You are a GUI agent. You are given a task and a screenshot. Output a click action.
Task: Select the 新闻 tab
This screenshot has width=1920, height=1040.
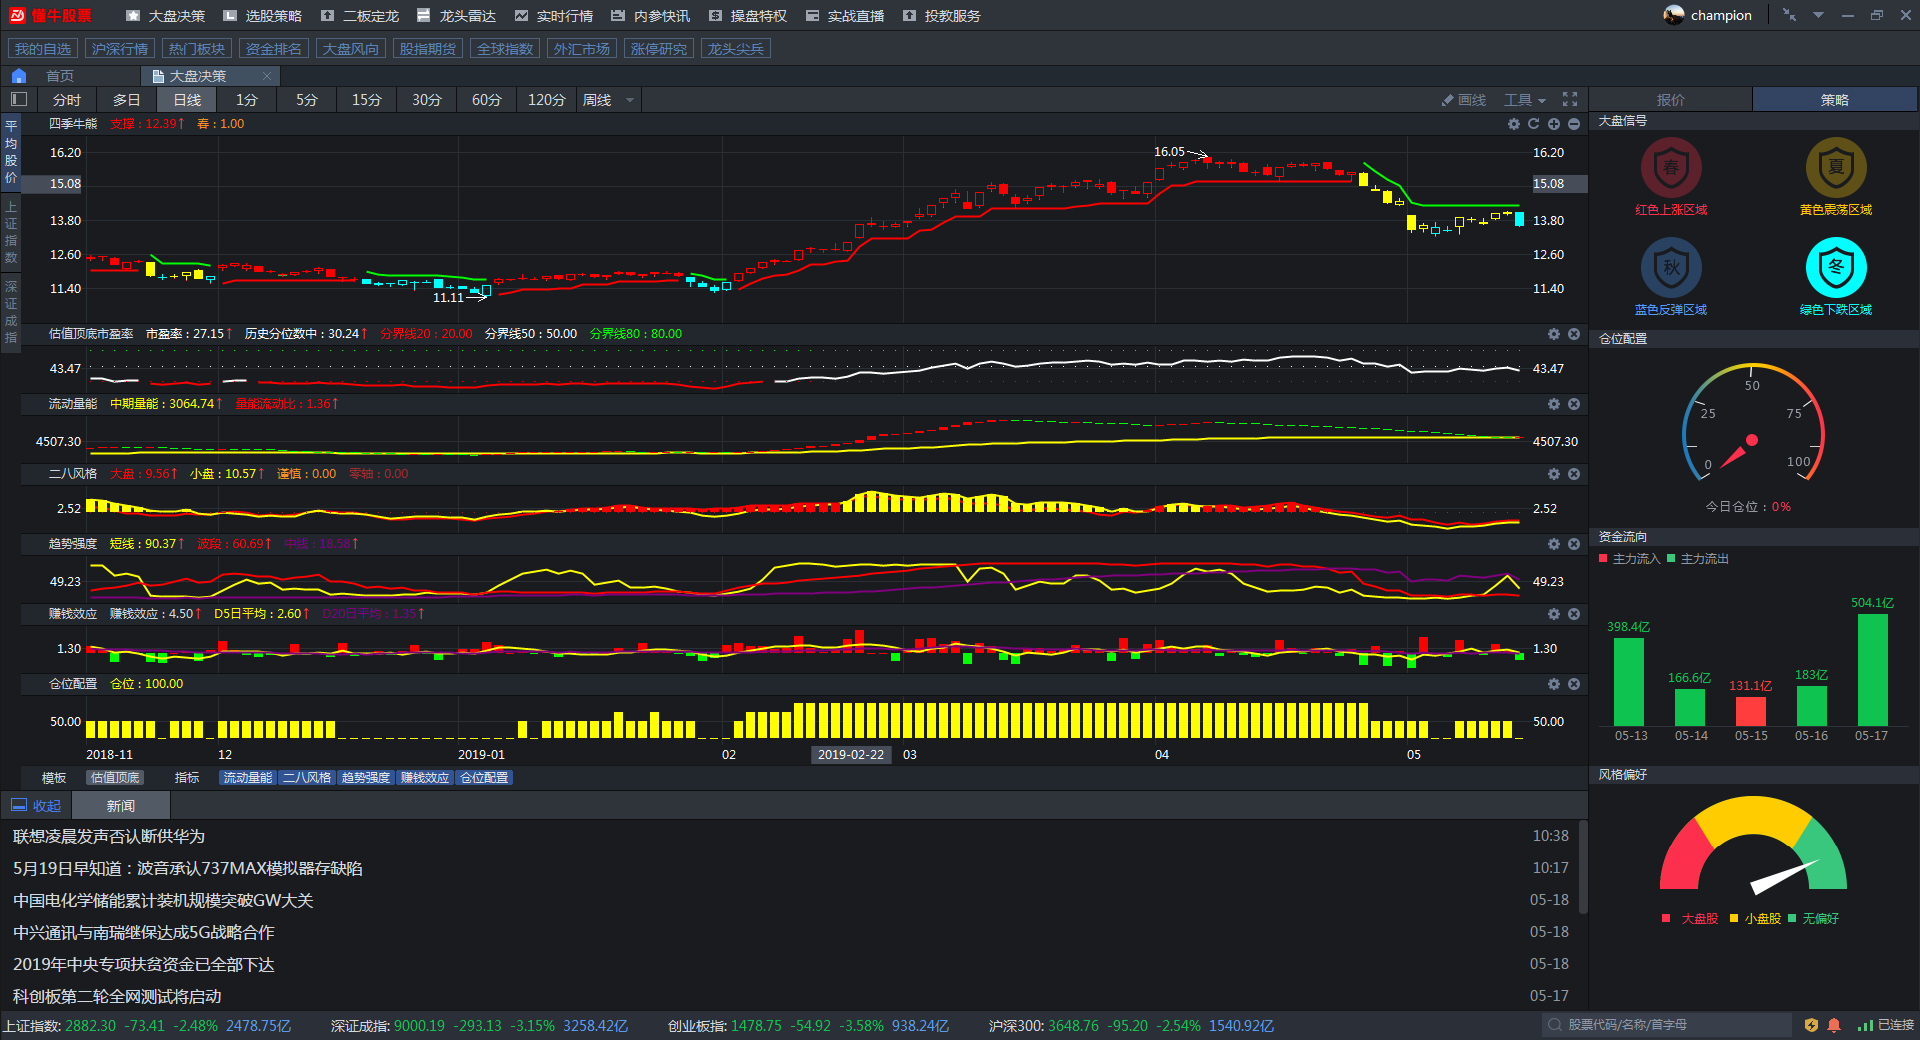[121, 806]
